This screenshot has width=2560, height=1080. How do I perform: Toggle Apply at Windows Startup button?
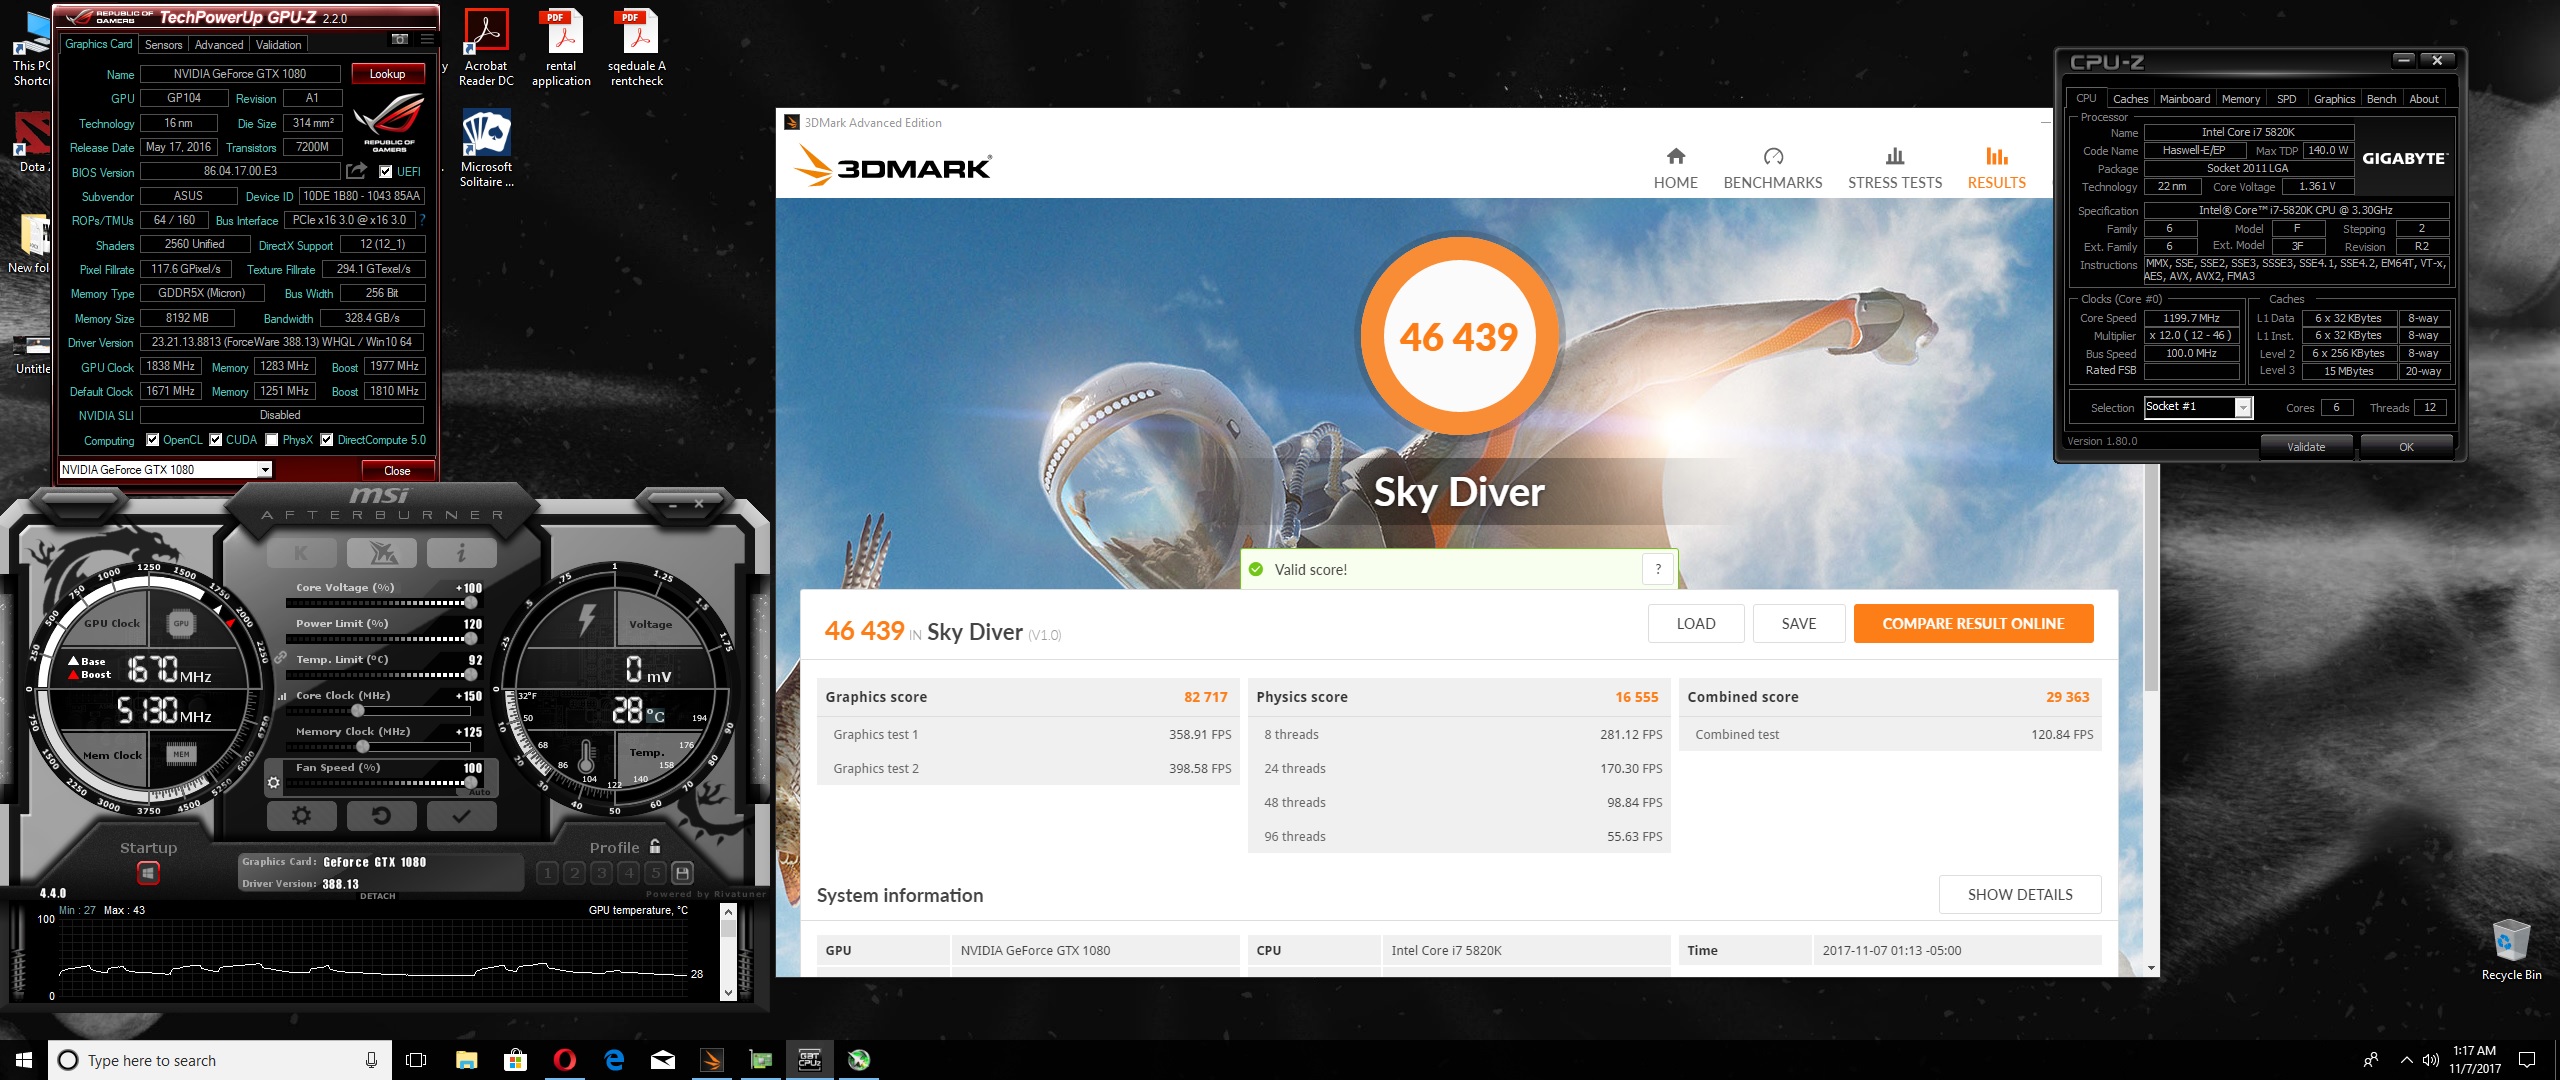[148, 873]
